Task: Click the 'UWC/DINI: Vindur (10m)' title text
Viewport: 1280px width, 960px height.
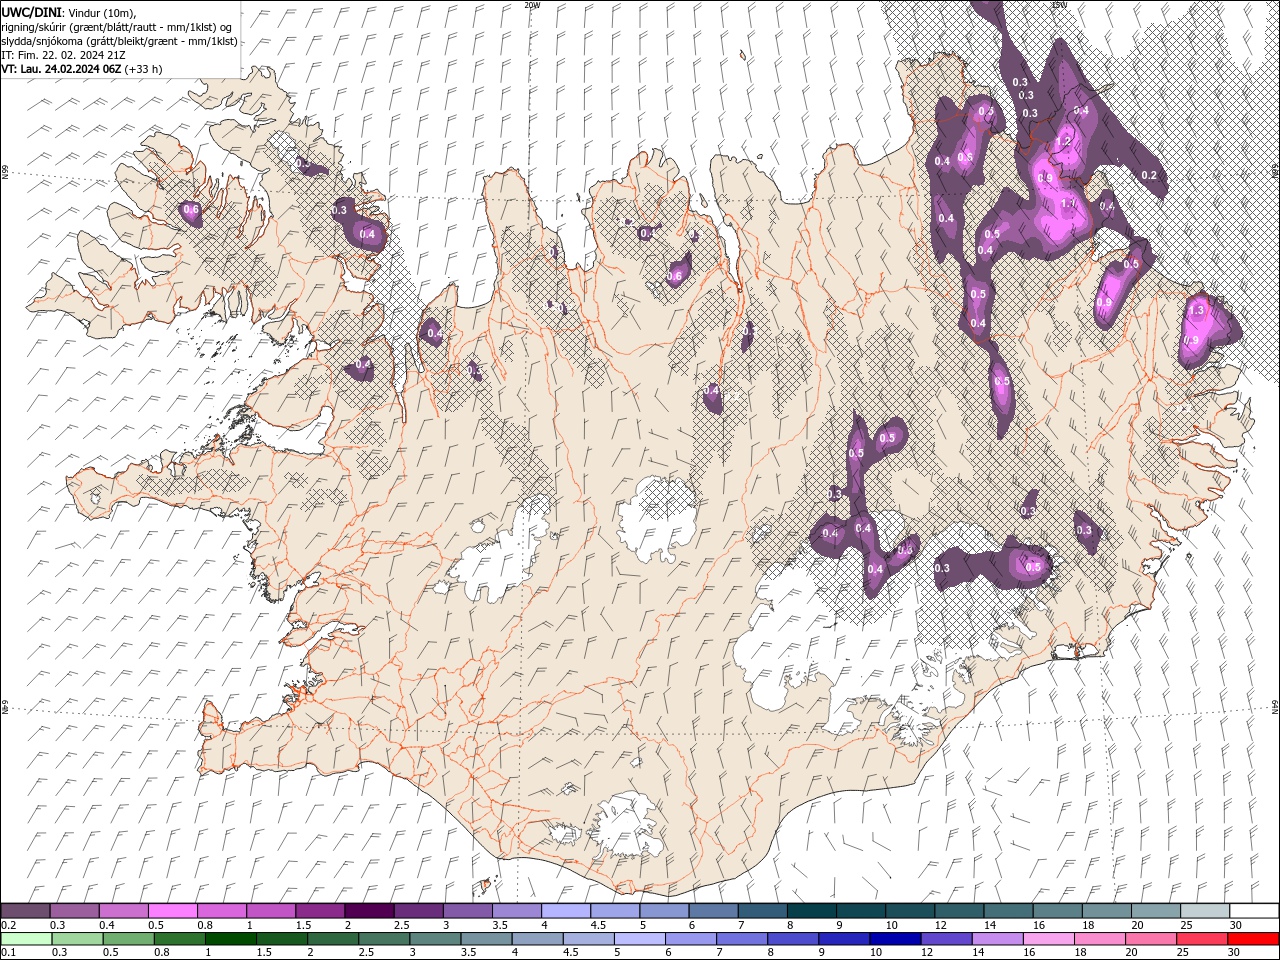Action: coord(67,11)
